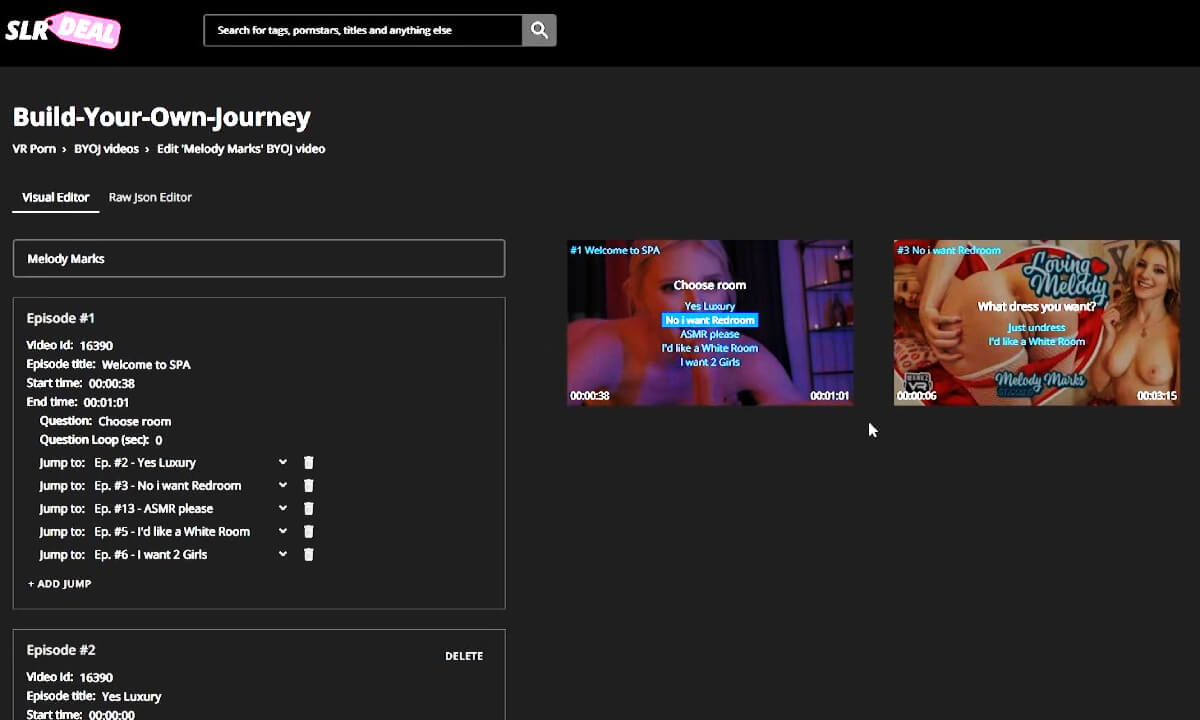Edit Episode title Welcome to SPA
This screenshot has width=1200, height=720.
point(146,364)
